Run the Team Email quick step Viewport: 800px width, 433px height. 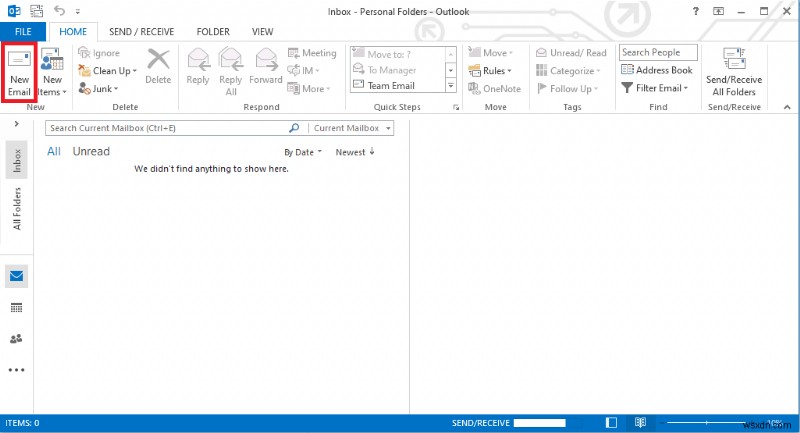(x=397, y=86)
